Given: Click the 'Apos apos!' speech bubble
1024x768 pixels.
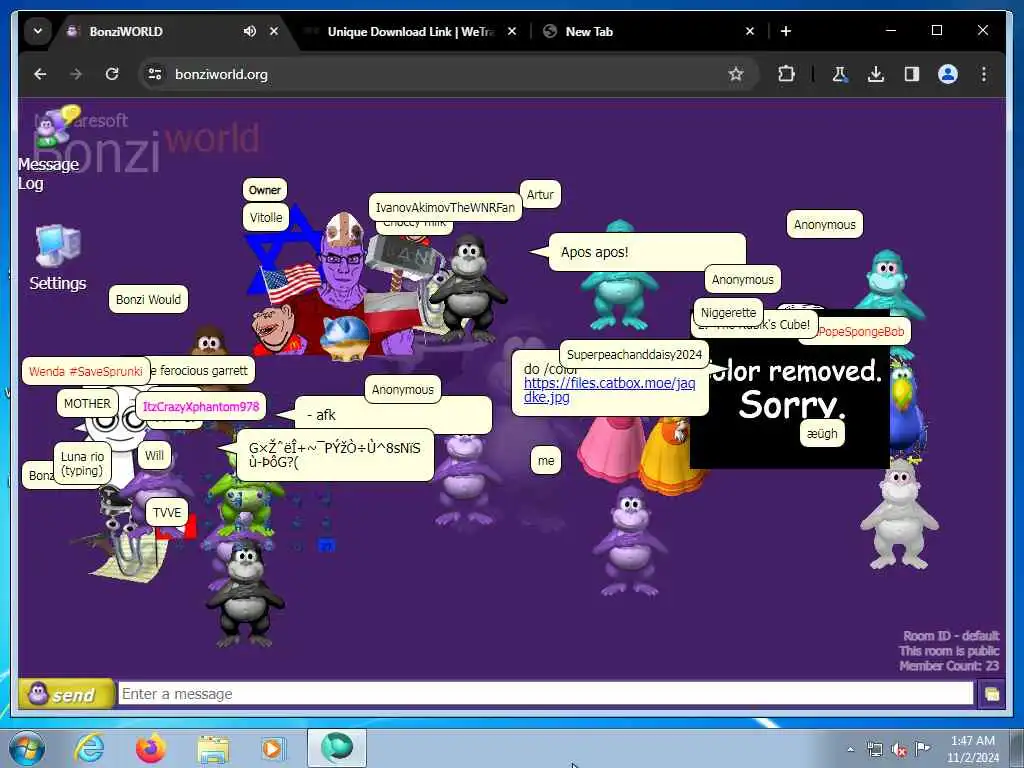Looking at the screenshot, I should (647, 252).
